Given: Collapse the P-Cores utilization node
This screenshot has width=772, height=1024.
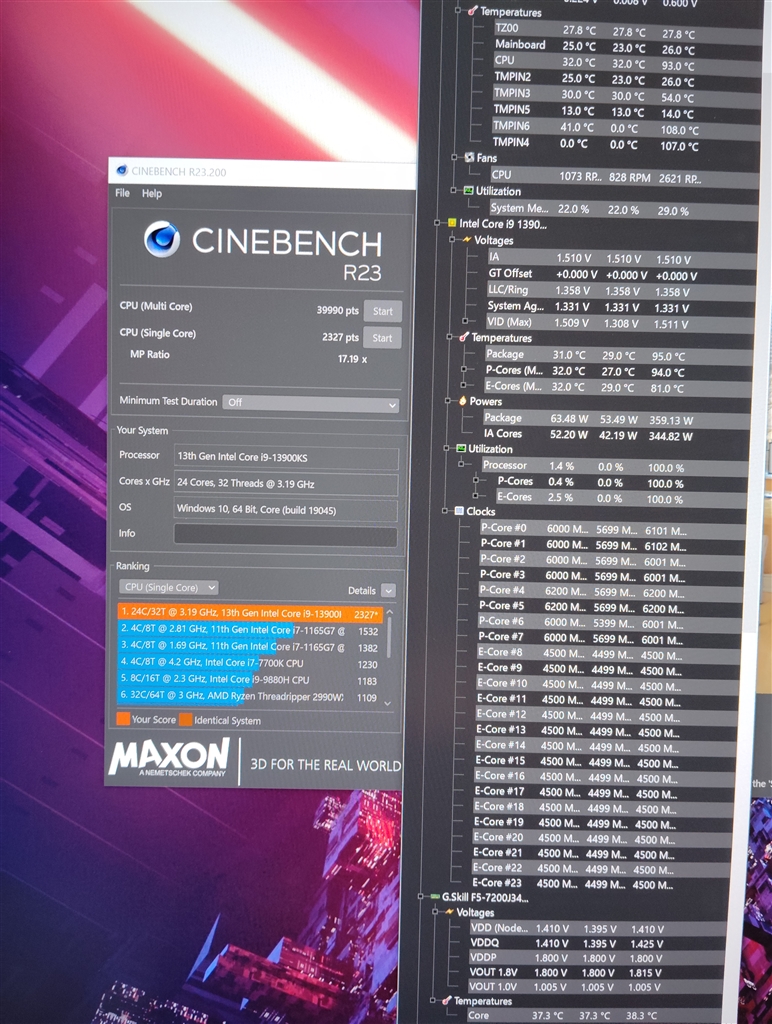Looking at the screenshot, I should 476,481.
